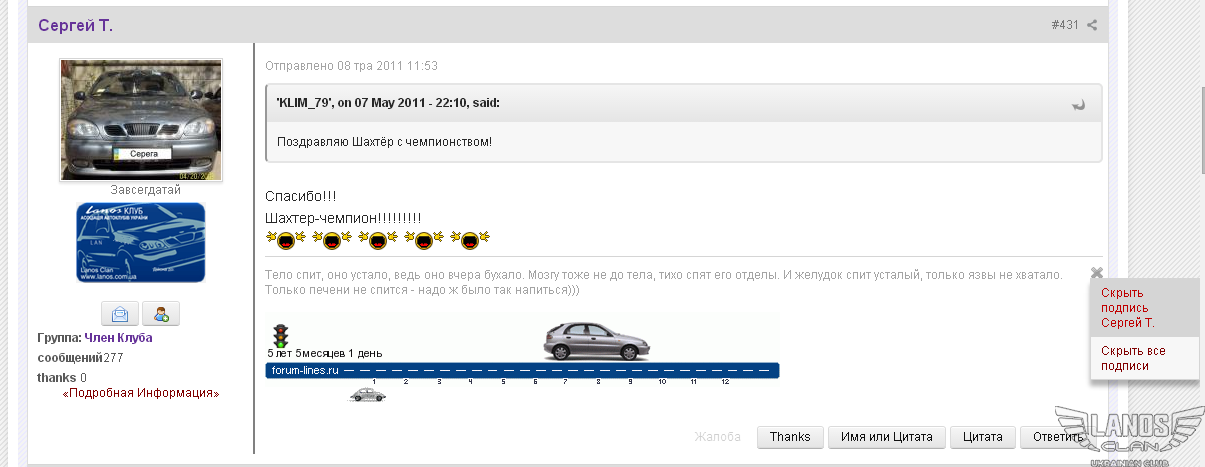
Task: Click the Lanos Club membership card image
Action: pyautogui.click(x=141, y=243)
